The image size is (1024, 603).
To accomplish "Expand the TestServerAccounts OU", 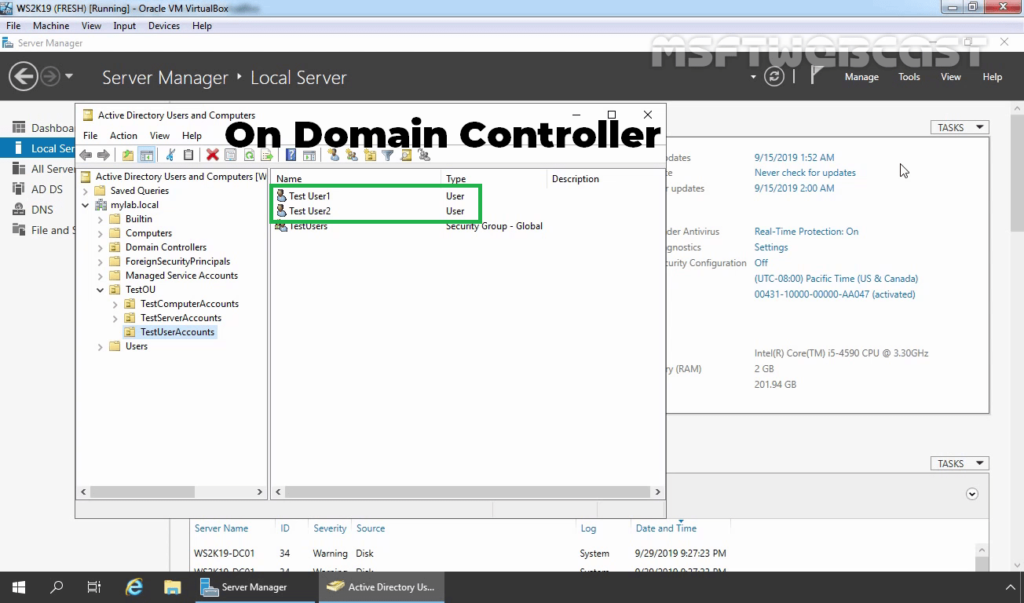I will pyautogui.click(x=115, y=319).
